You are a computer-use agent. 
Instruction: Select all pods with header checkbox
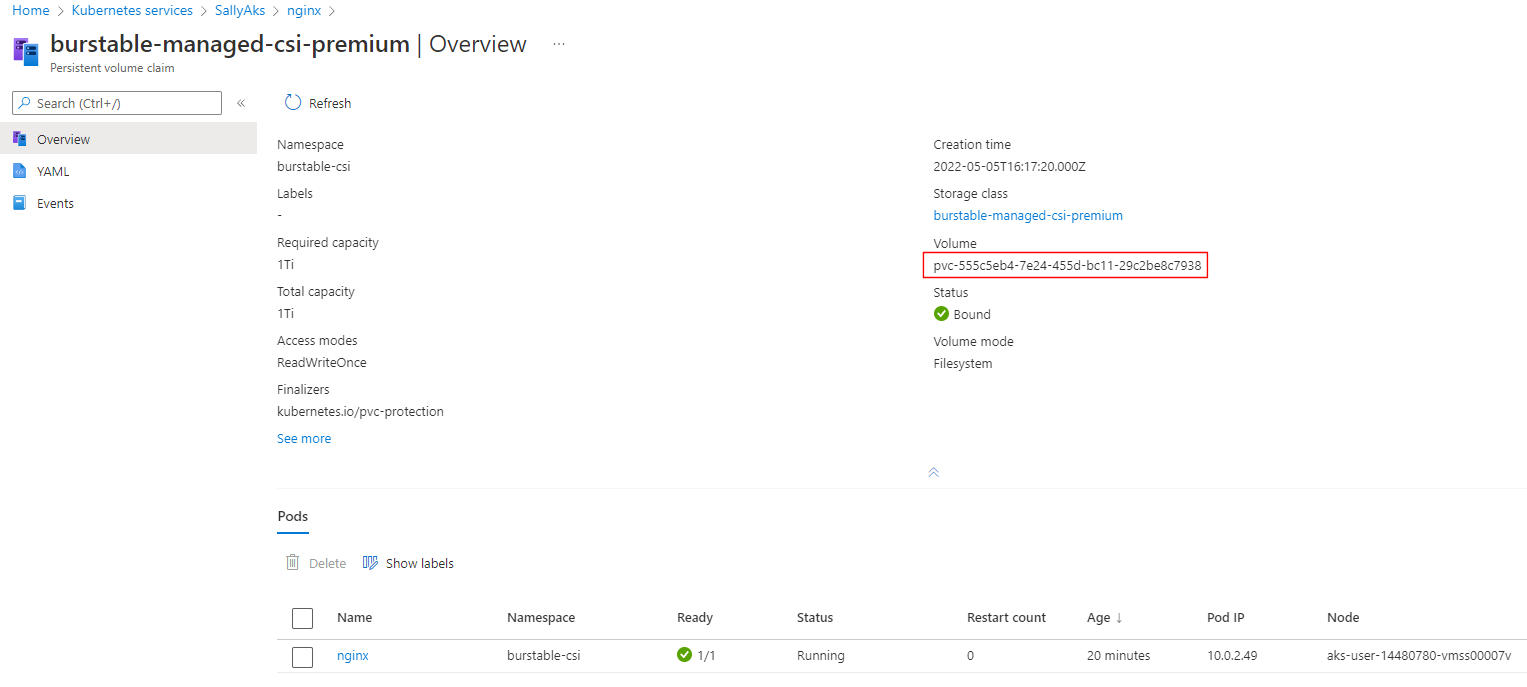point(303,618)
